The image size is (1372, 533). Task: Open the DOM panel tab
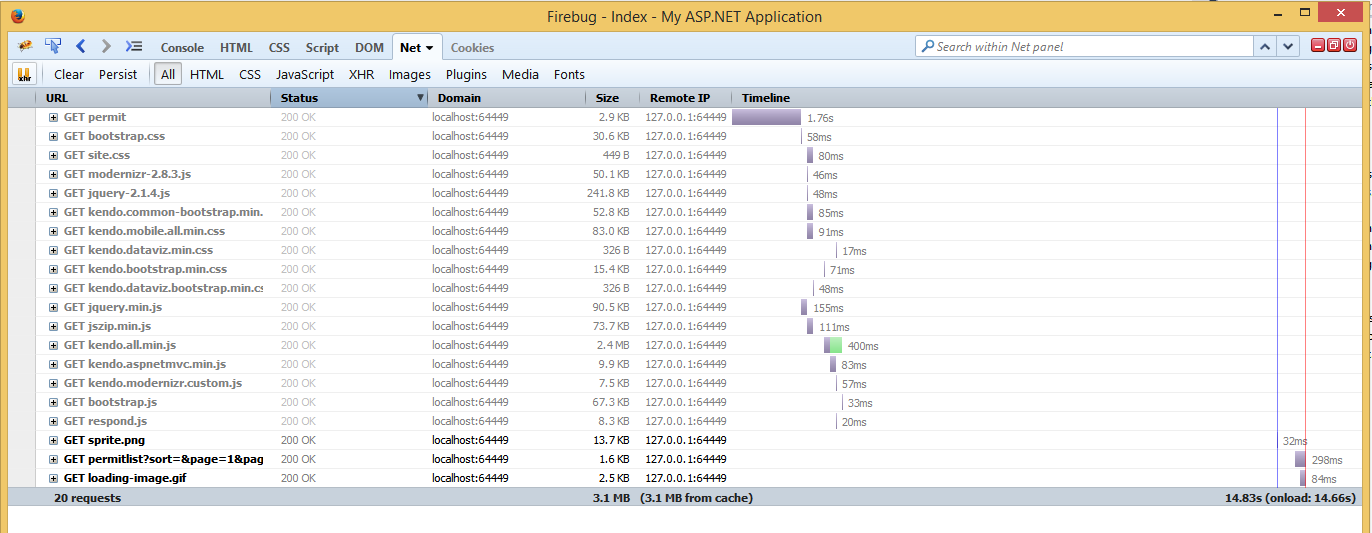(x=369, y=47)
